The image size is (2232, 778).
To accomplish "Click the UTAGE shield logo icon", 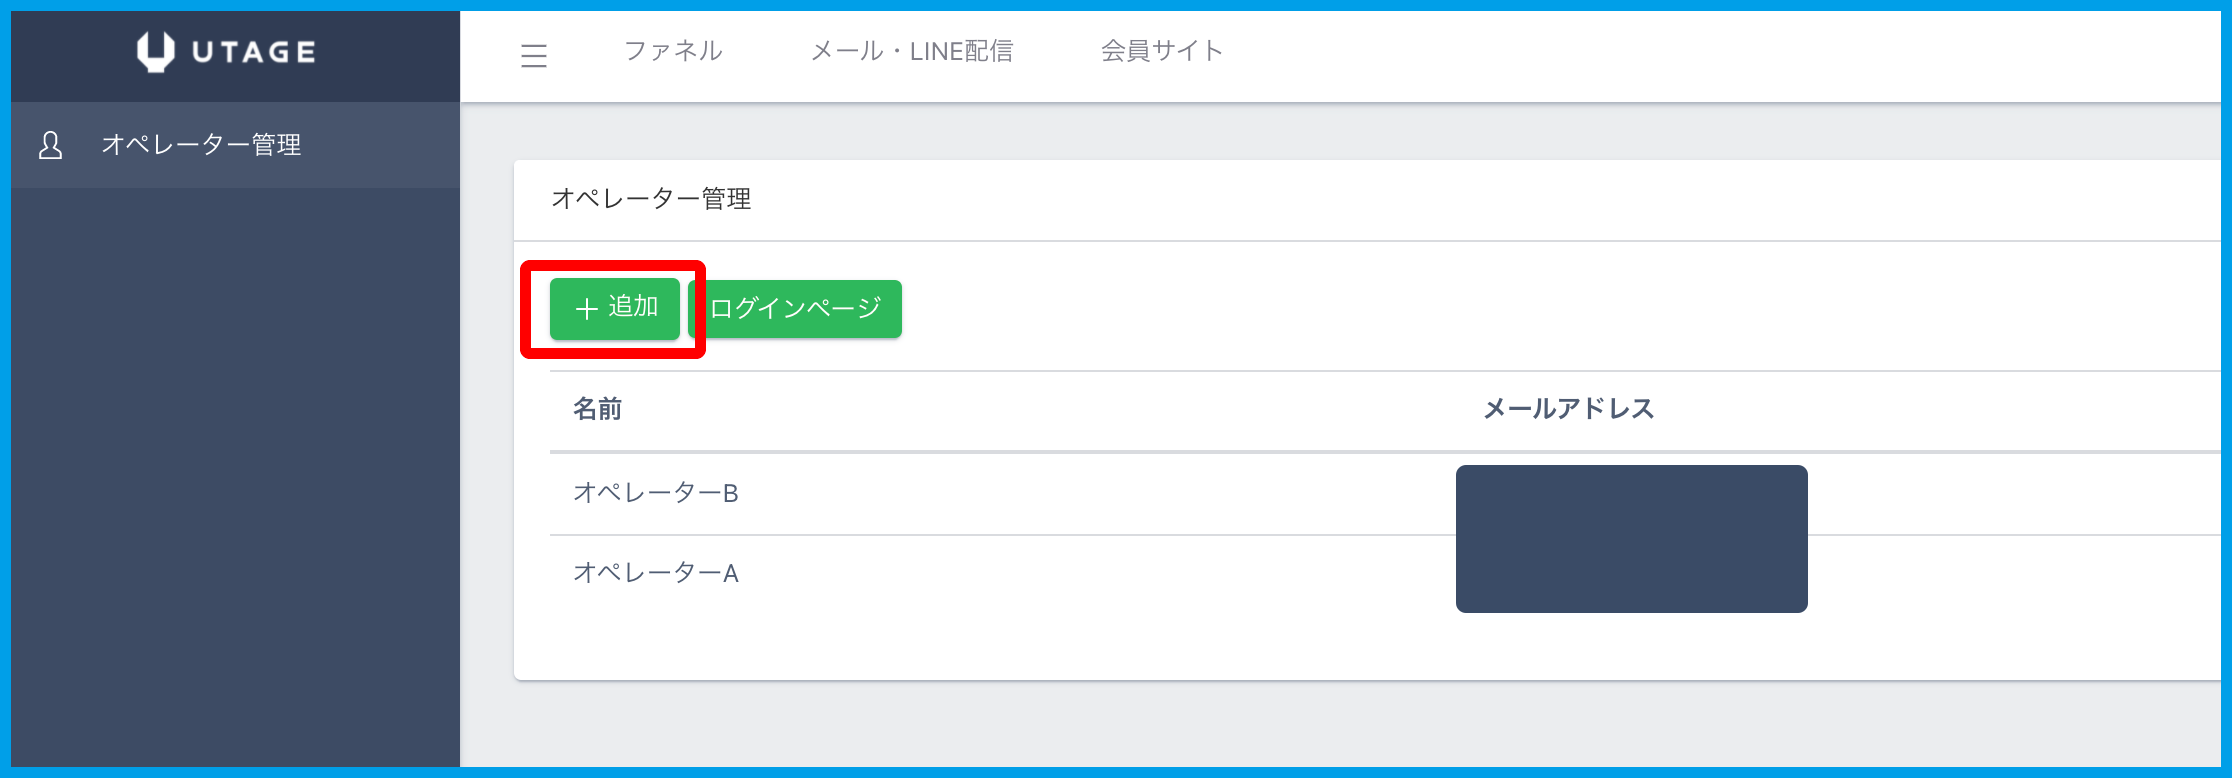I will pos(155,52).
